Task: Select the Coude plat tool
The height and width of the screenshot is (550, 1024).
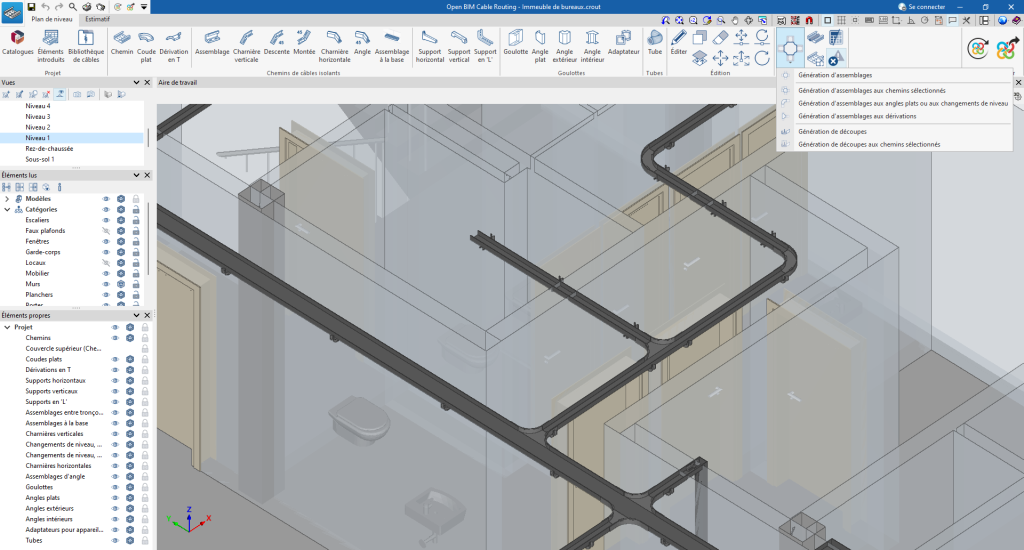Action: pyautogui.click(x=146, y=44)
